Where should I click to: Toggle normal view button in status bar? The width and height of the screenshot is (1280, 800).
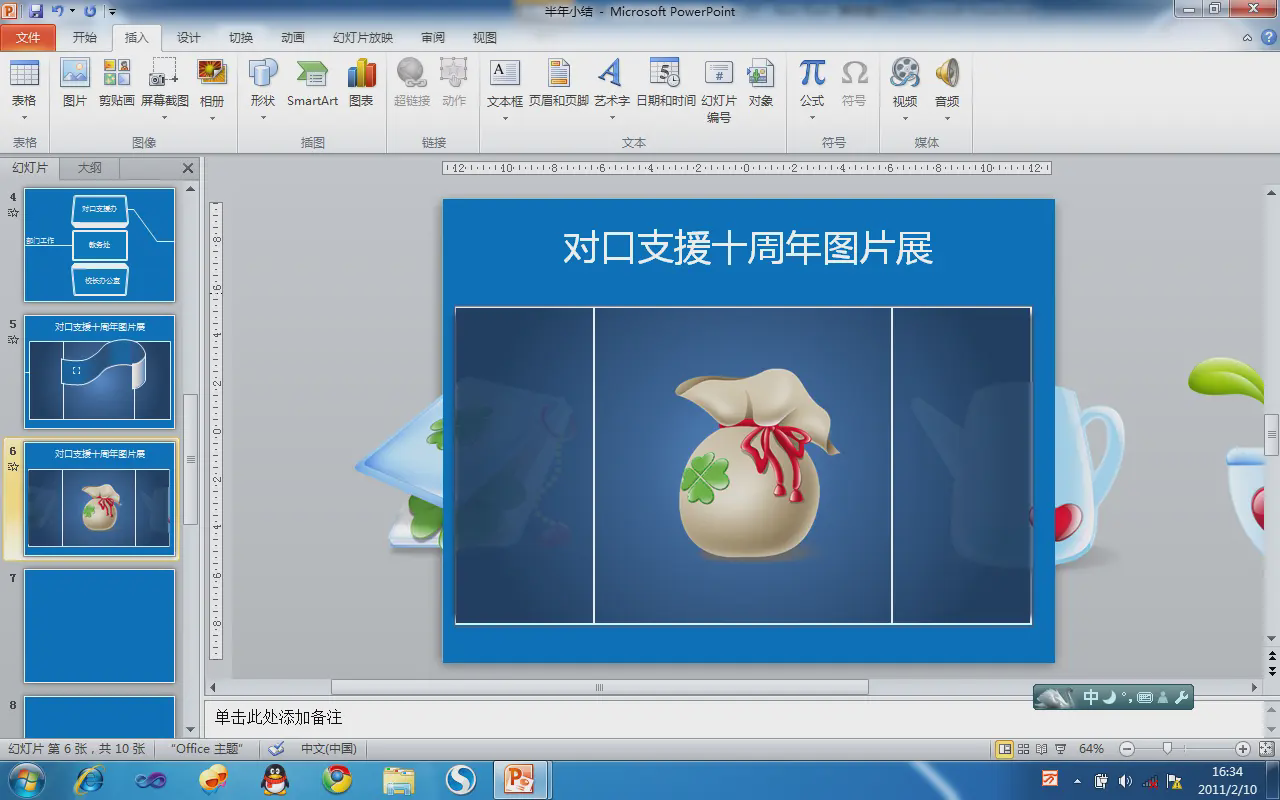coord(1005,749)
